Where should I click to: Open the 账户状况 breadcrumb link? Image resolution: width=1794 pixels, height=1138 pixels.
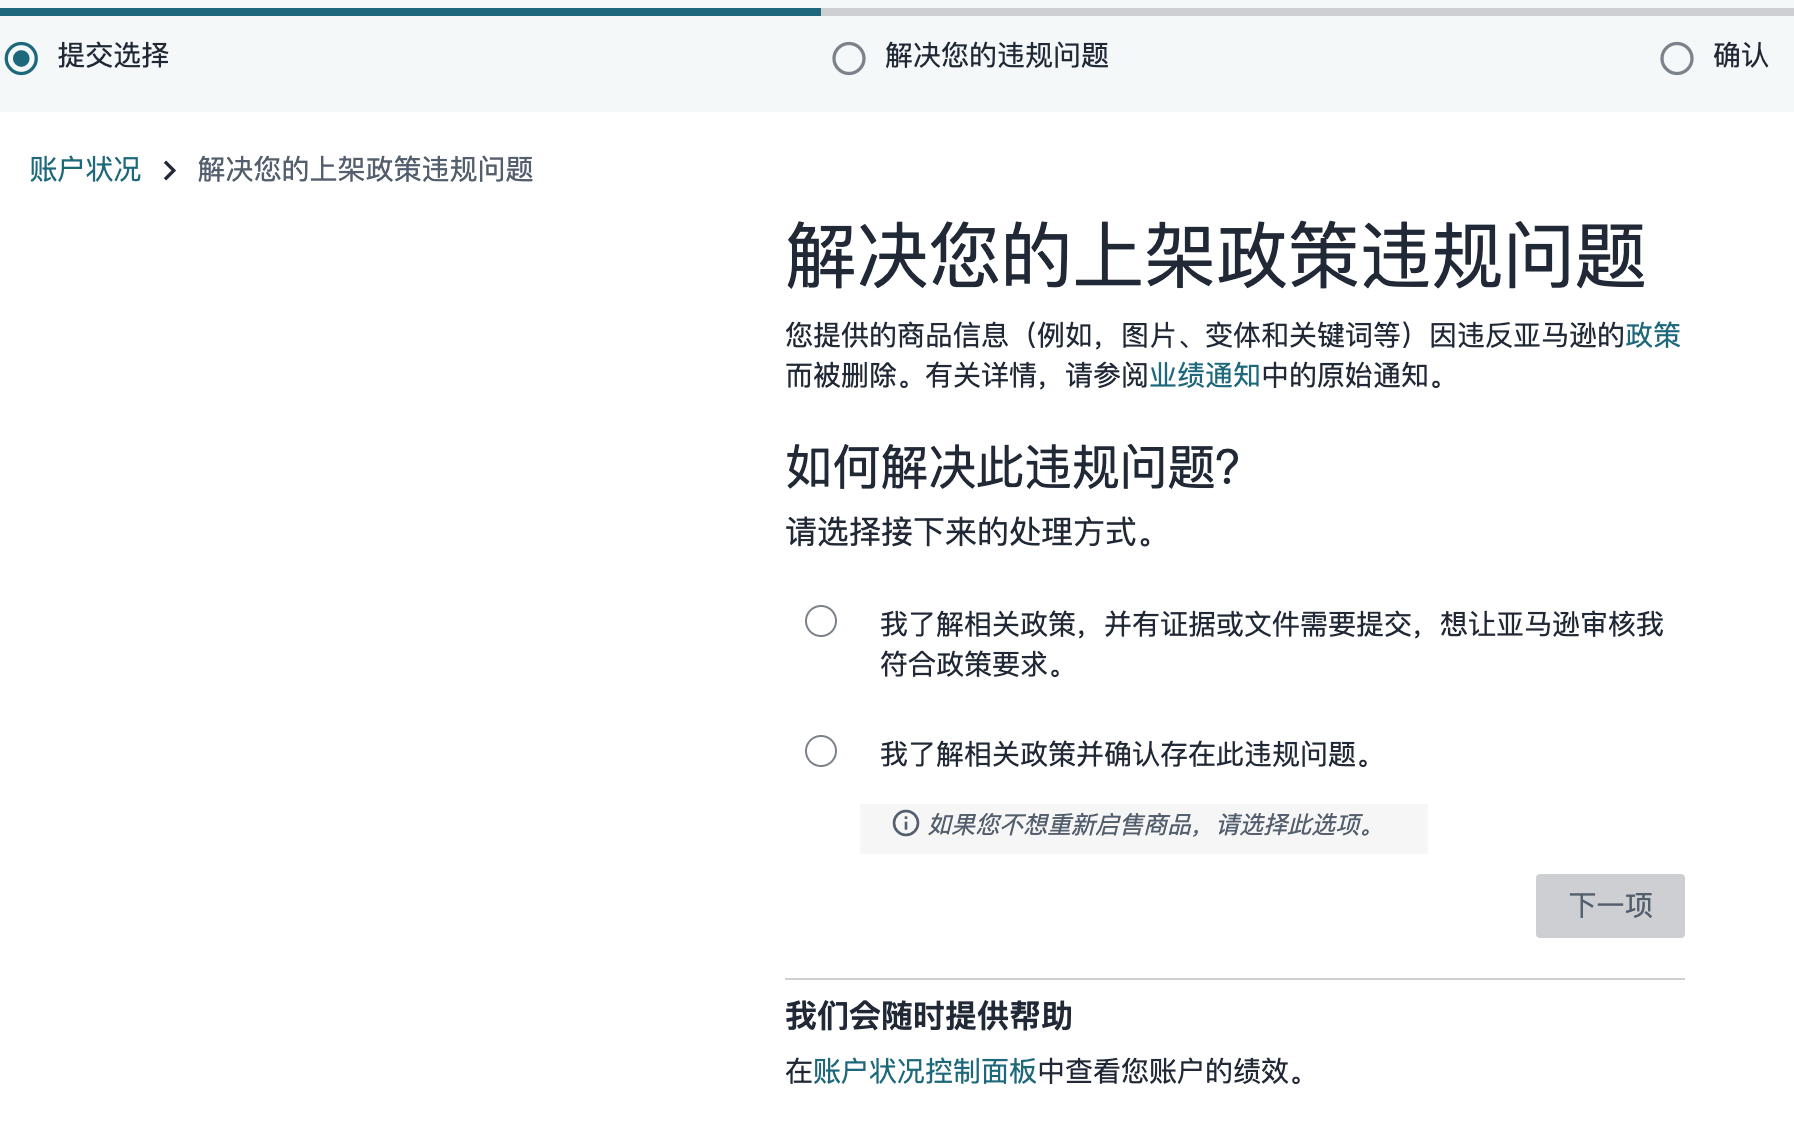[85, 169]
